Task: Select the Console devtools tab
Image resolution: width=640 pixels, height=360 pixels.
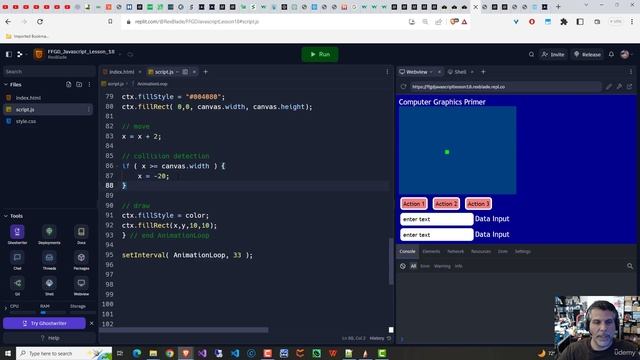Action: (x=407, y=251)
